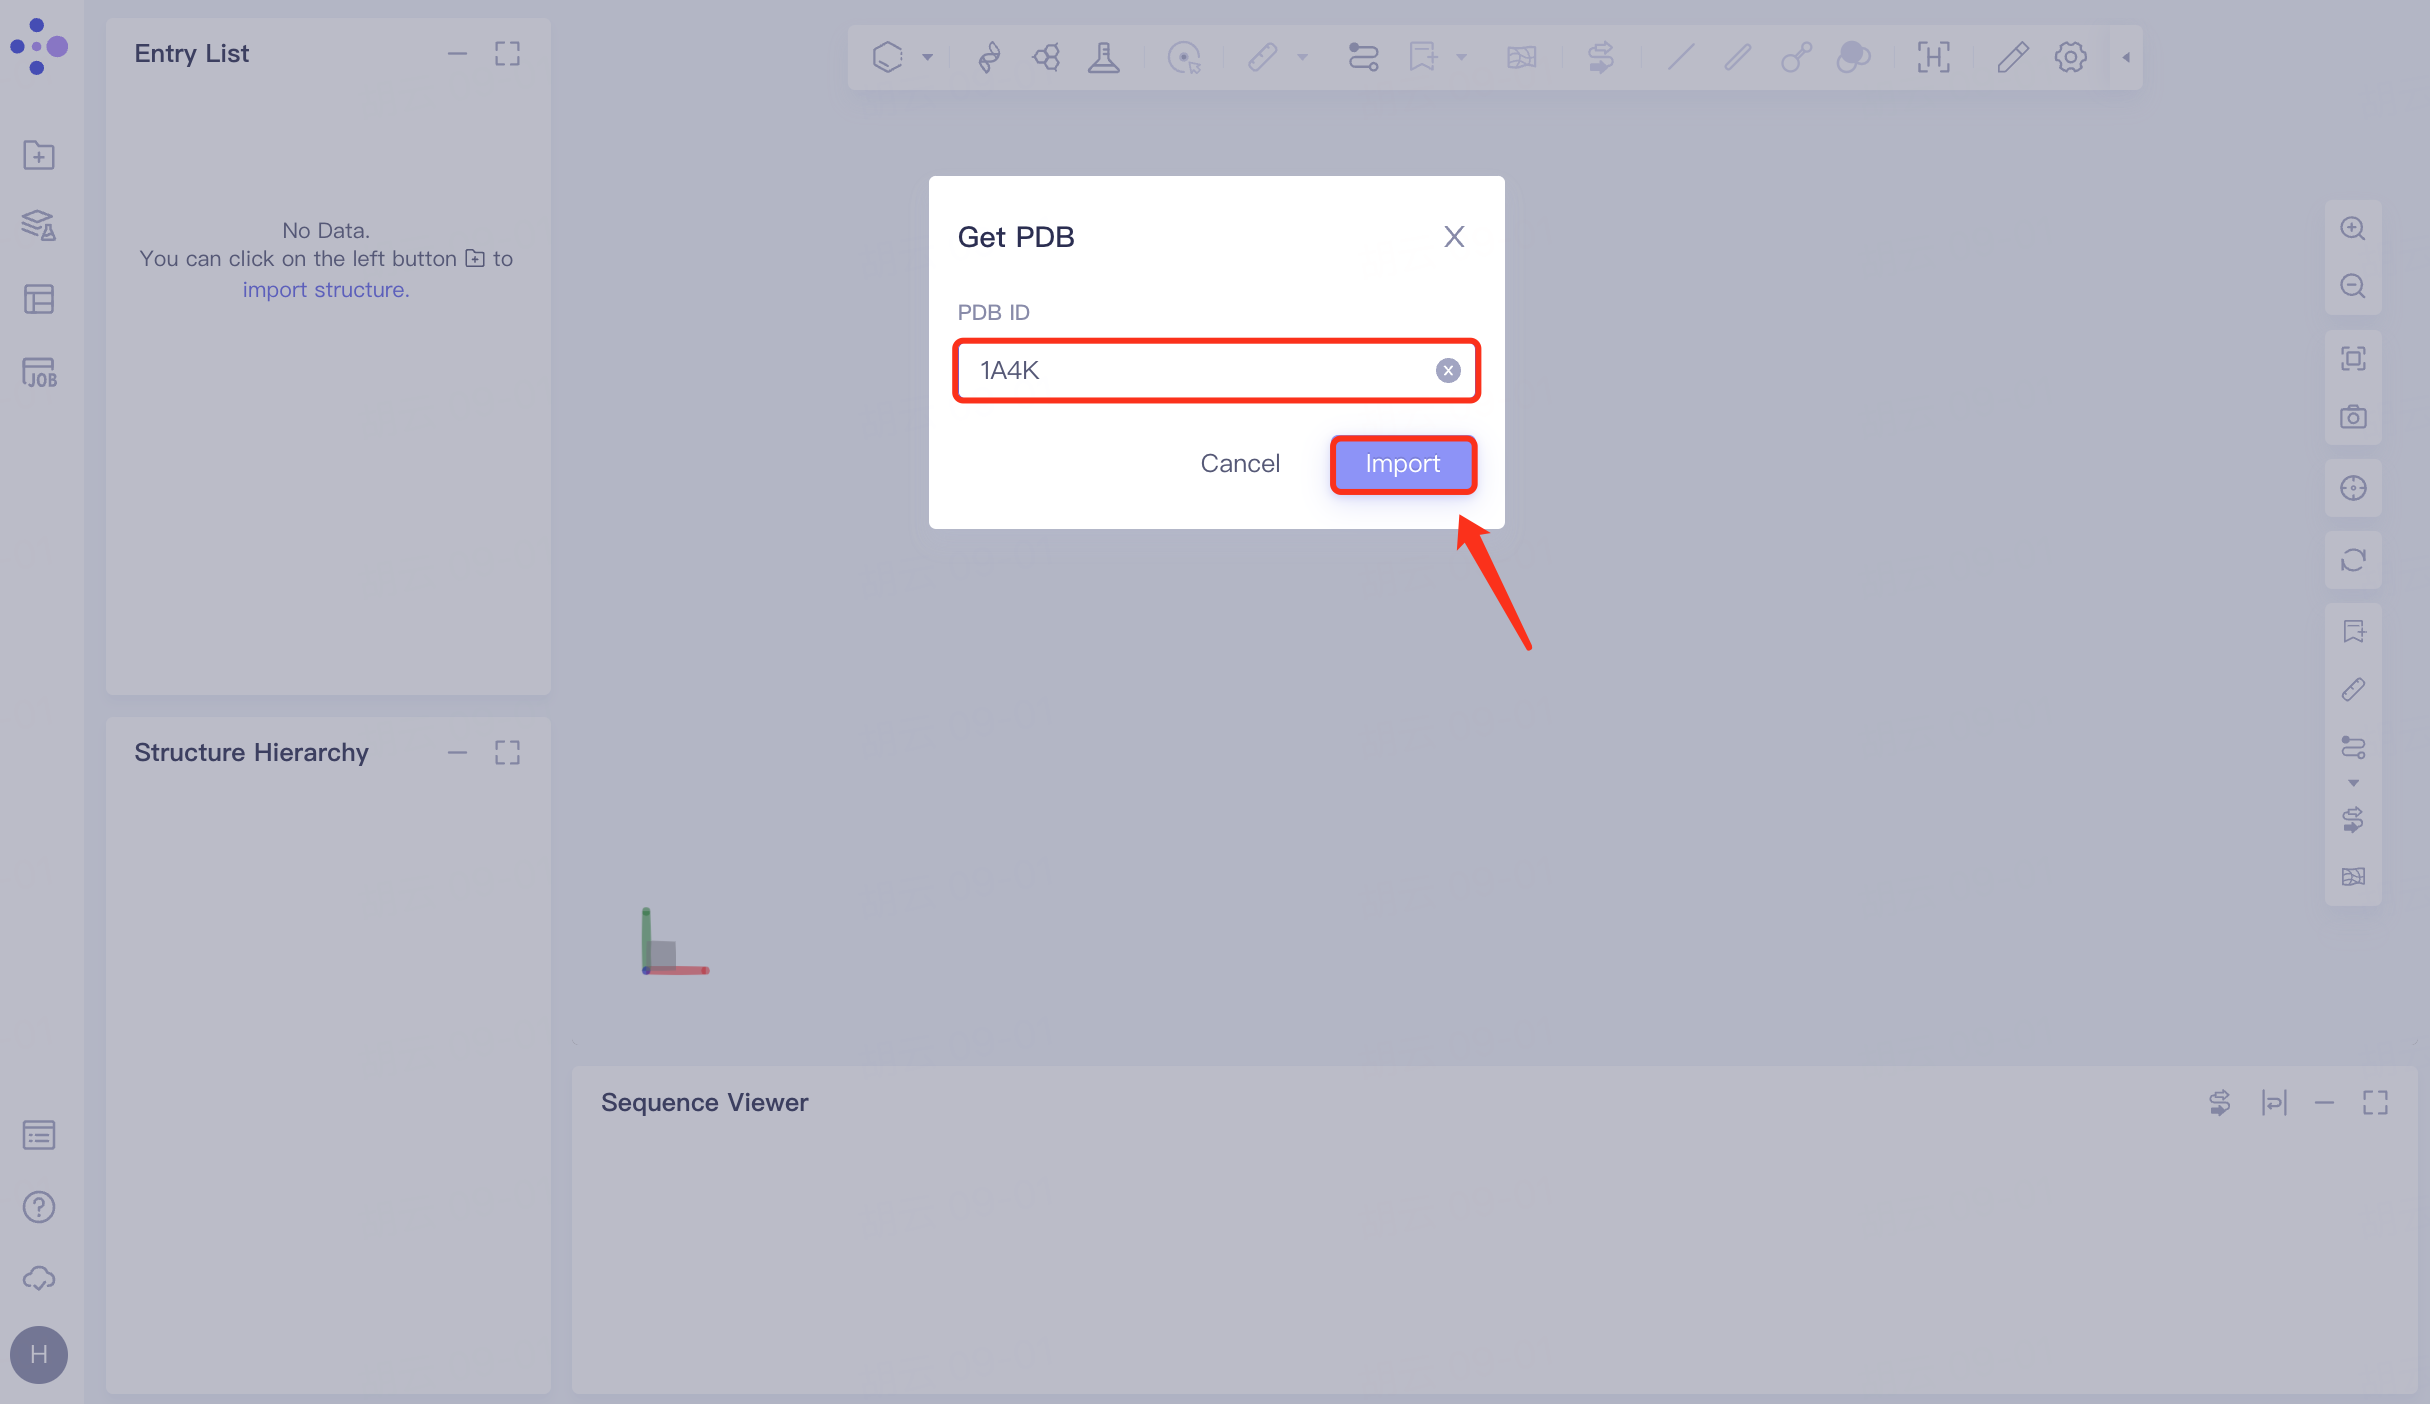
Task: Open the ruler measurement dropdown arrow
Action: 1302,57
